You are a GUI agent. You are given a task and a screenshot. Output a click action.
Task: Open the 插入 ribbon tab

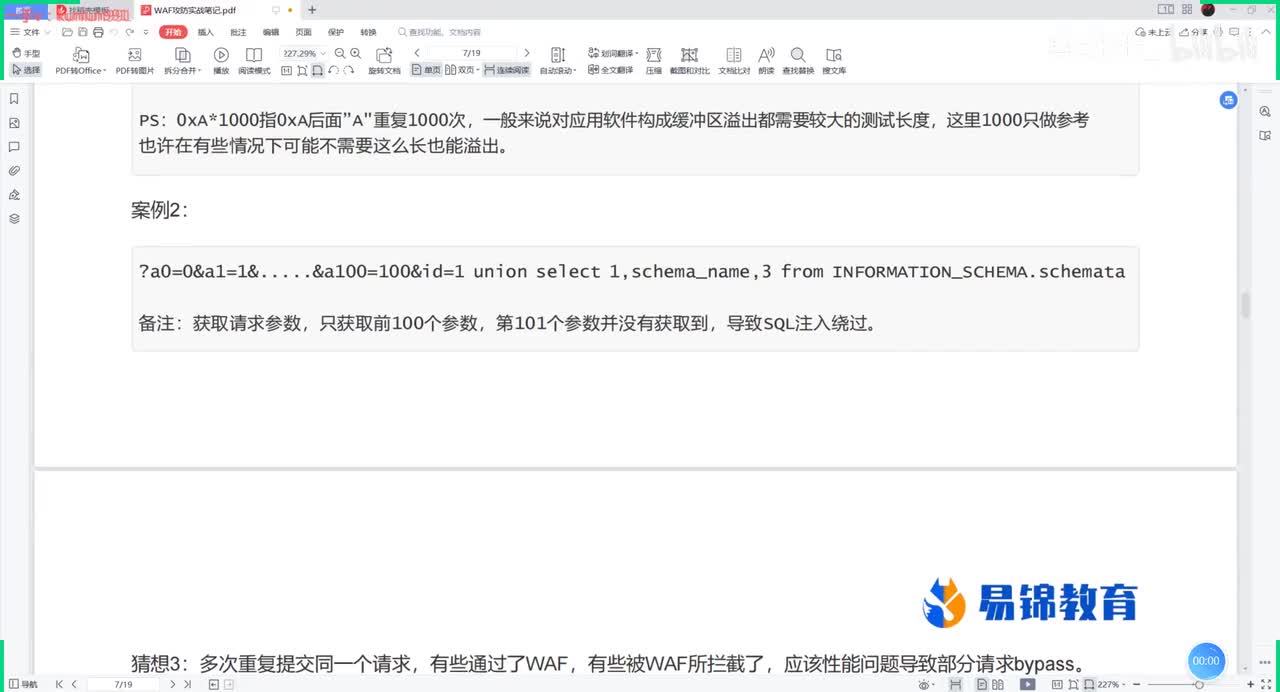[x=206, y=32]
